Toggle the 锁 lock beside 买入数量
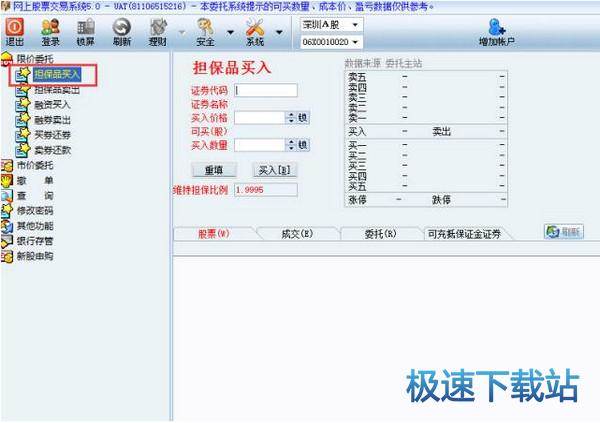 (303, 145)
